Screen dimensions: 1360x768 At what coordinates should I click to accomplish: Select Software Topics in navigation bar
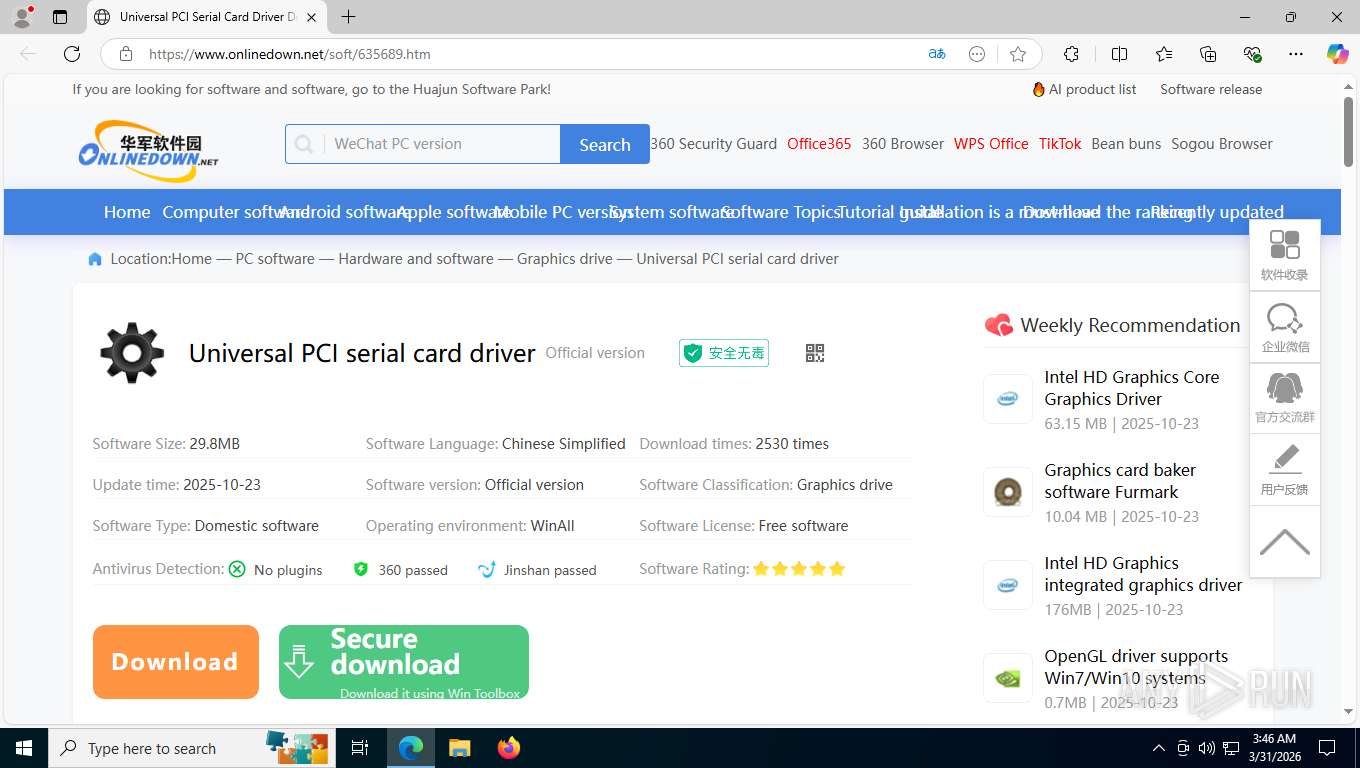click(780, 212)
